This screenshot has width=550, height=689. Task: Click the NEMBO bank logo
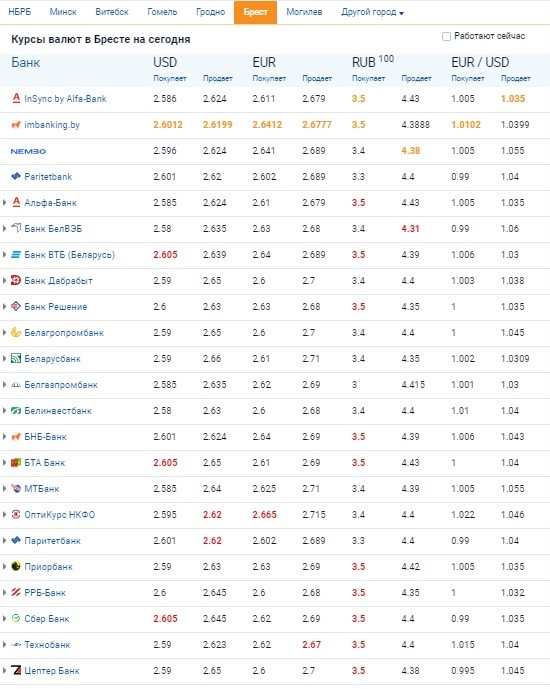click(x=28, y=151)
